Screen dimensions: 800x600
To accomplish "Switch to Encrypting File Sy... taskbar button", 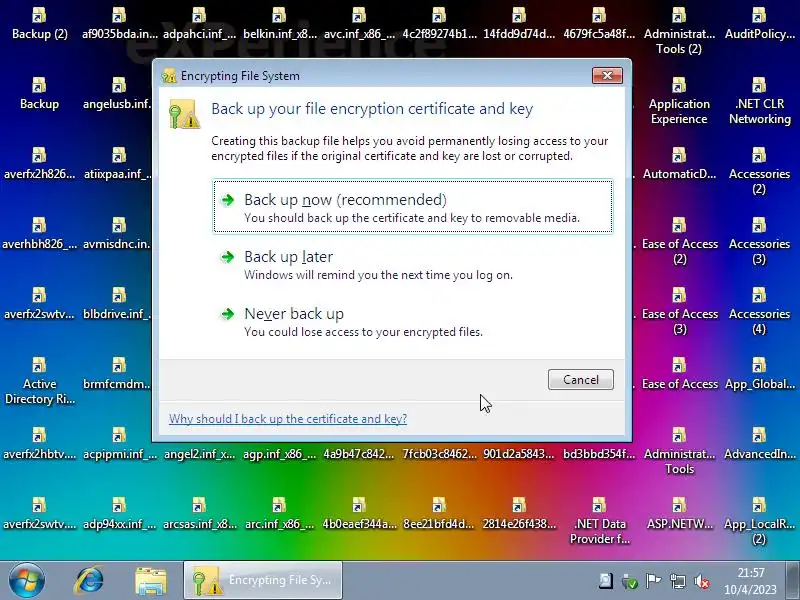I will click(263, 580).
